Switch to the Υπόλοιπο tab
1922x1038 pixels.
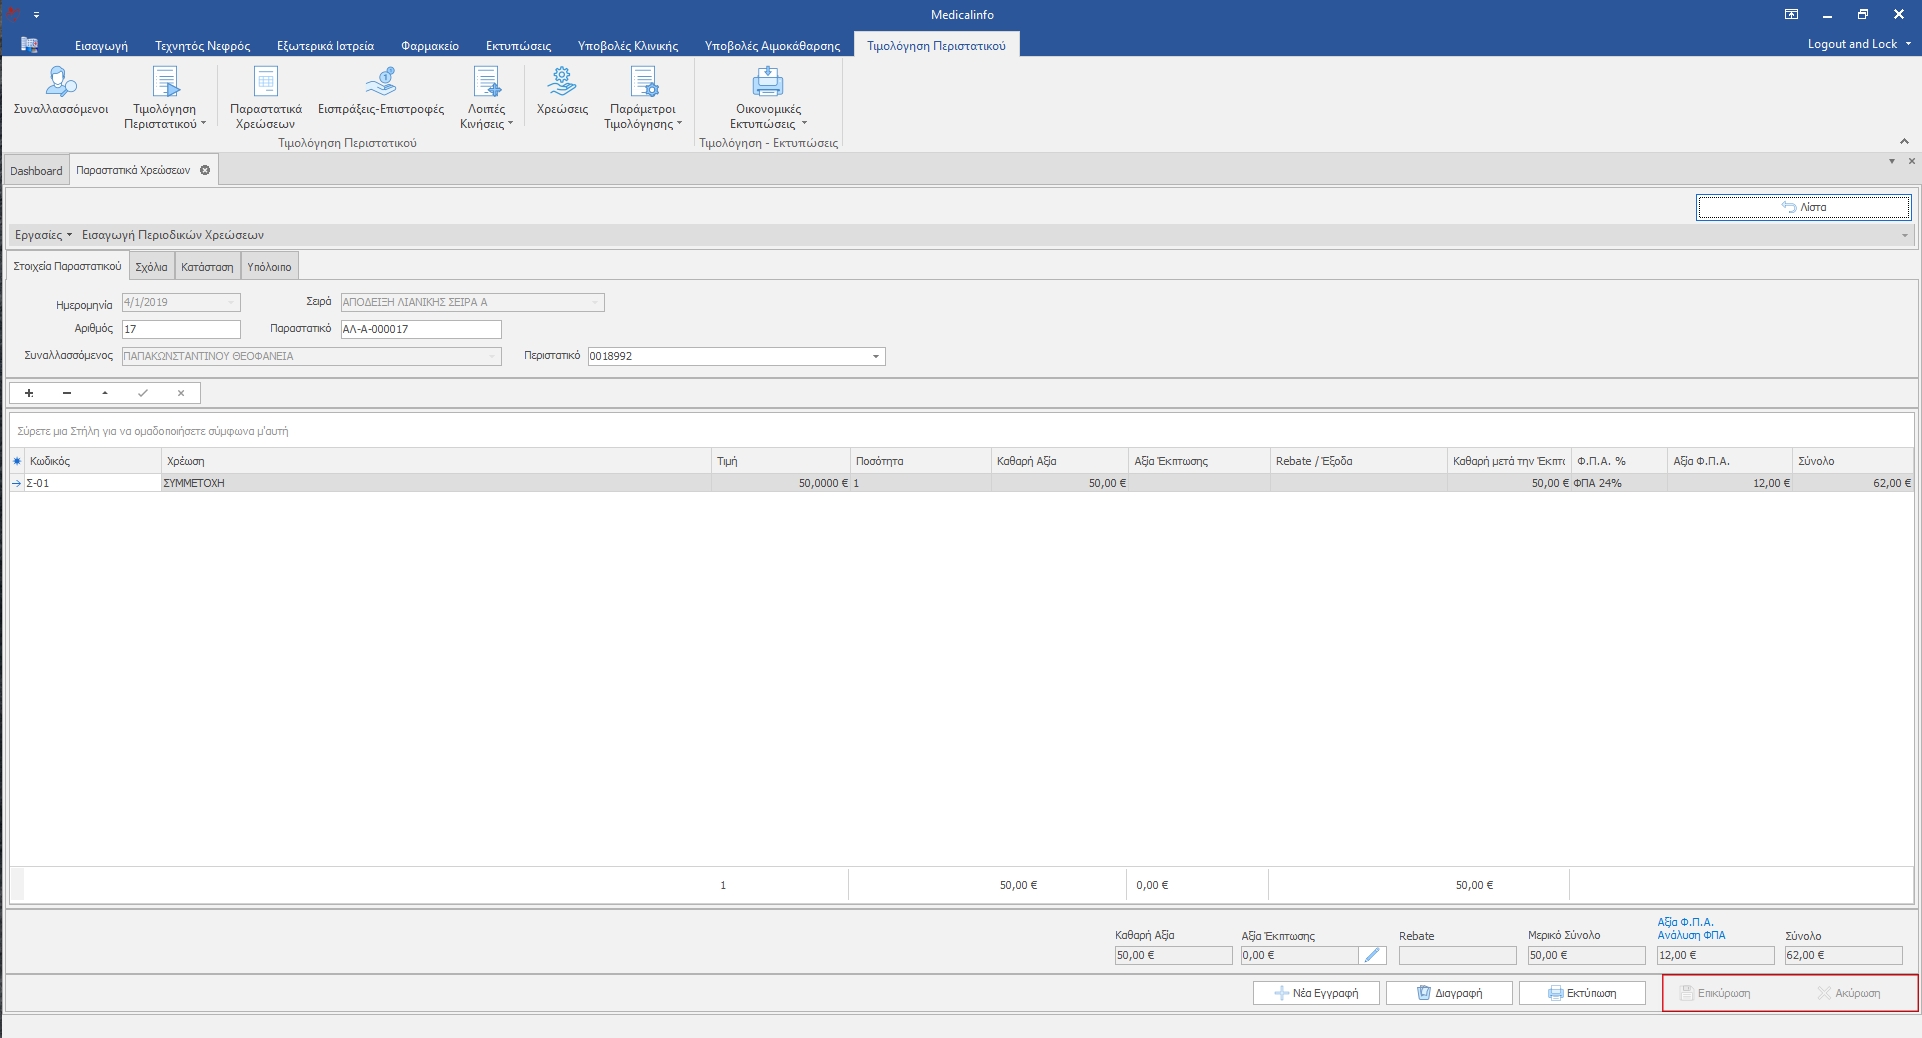pyautogui.click(x=269, y=267)
